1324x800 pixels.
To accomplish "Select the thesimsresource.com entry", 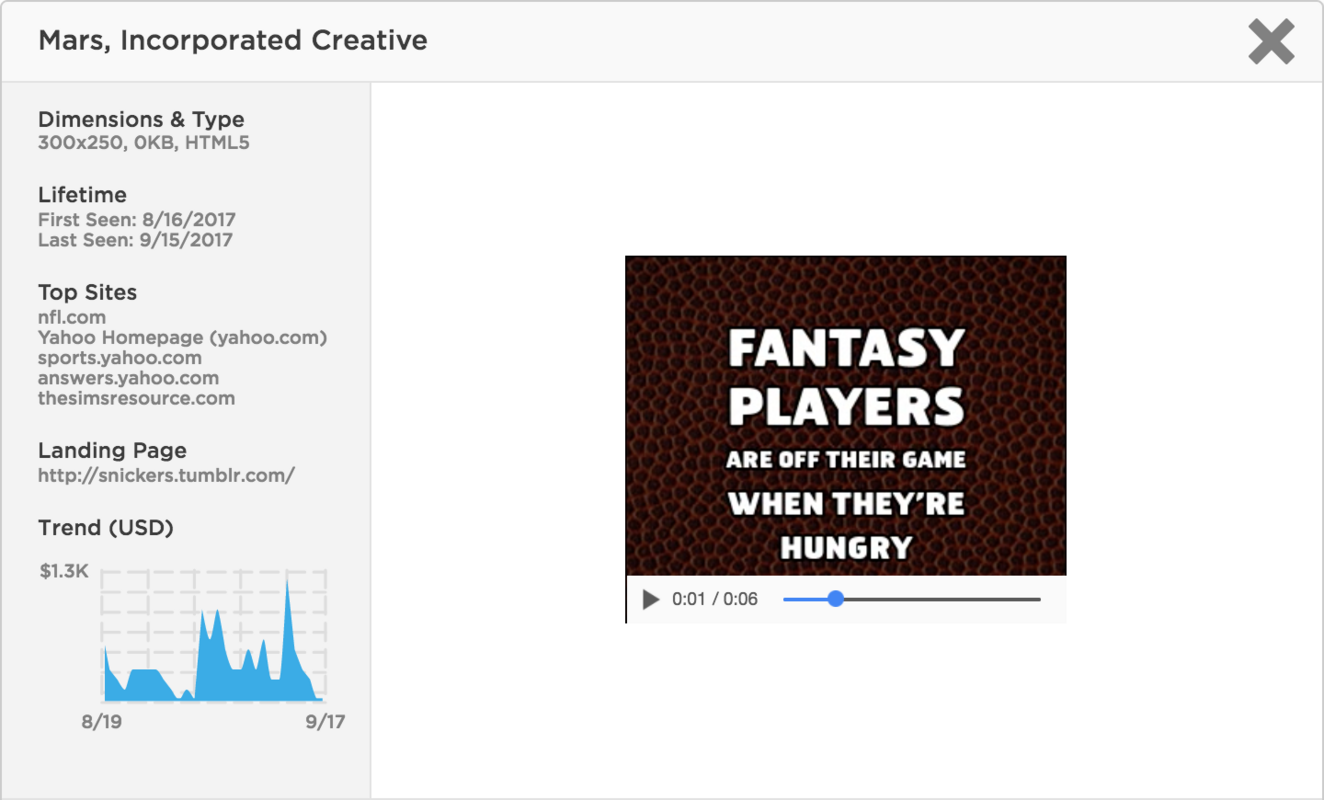I will [135, 397].
